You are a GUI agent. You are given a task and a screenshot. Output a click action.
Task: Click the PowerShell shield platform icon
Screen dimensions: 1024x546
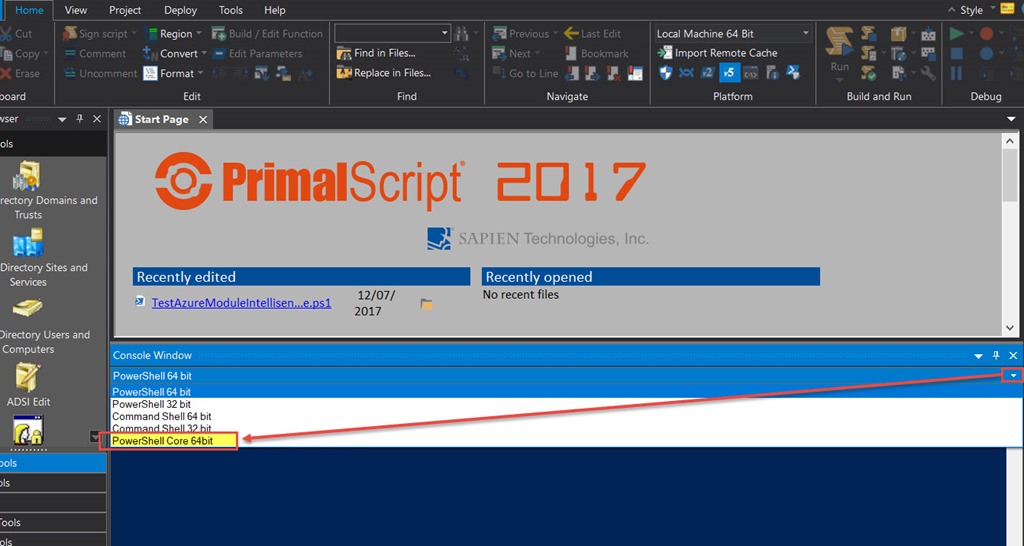click(793, 72)
